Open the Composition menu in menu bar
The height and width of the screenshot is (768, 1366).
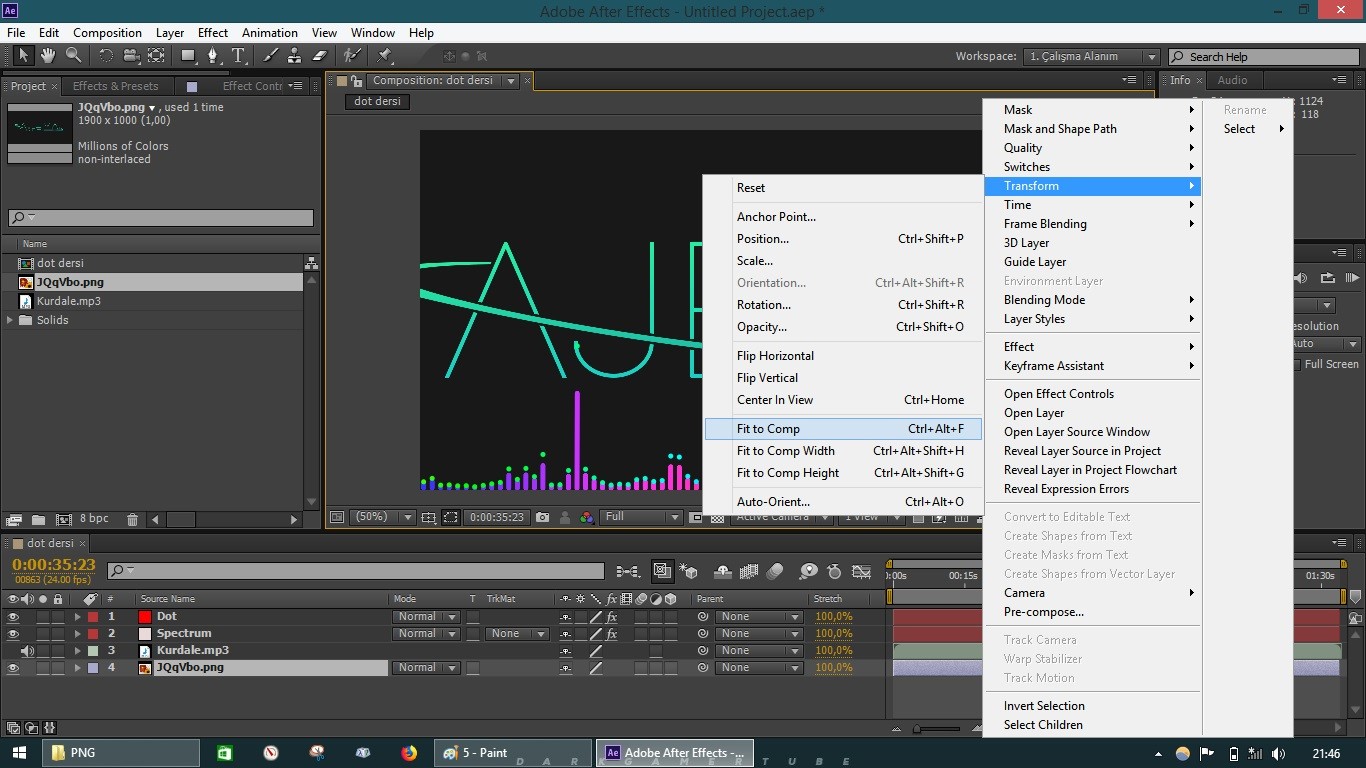107,33
